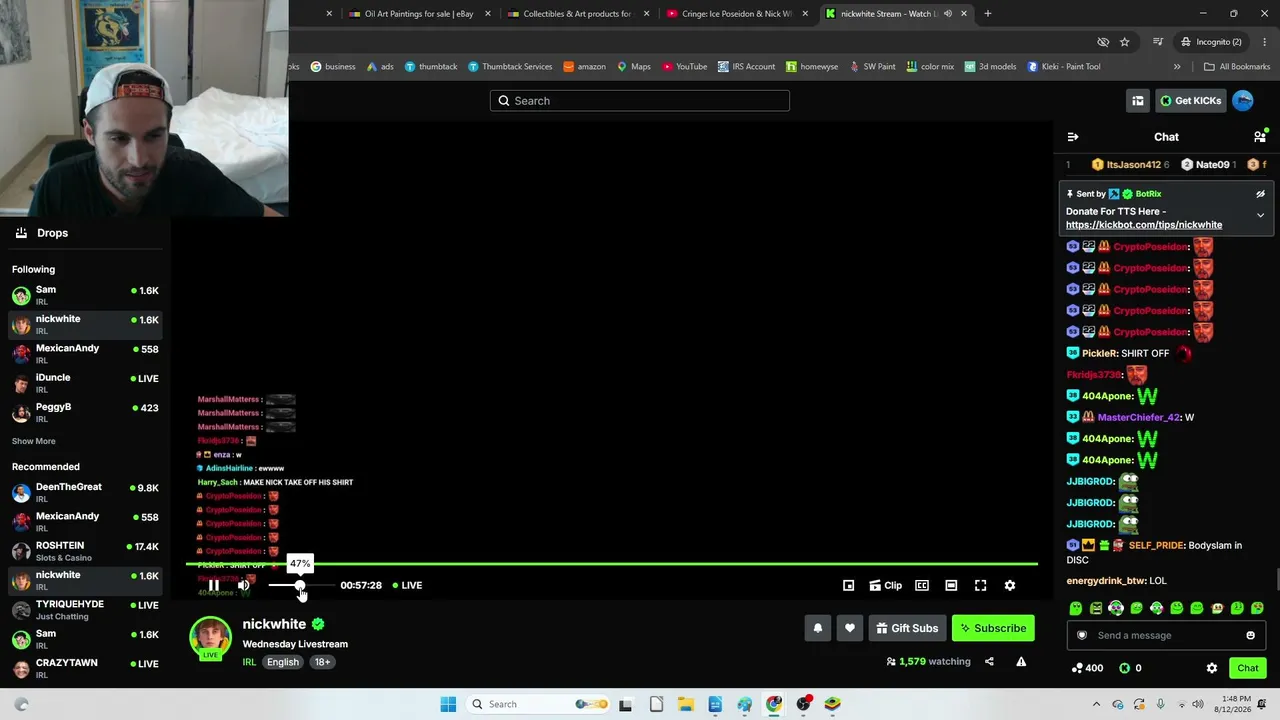1280x720 pixels.
Task: Switch to Cringe: Ice Poseidon YouTube tab
Action: (x=738, y=14)
